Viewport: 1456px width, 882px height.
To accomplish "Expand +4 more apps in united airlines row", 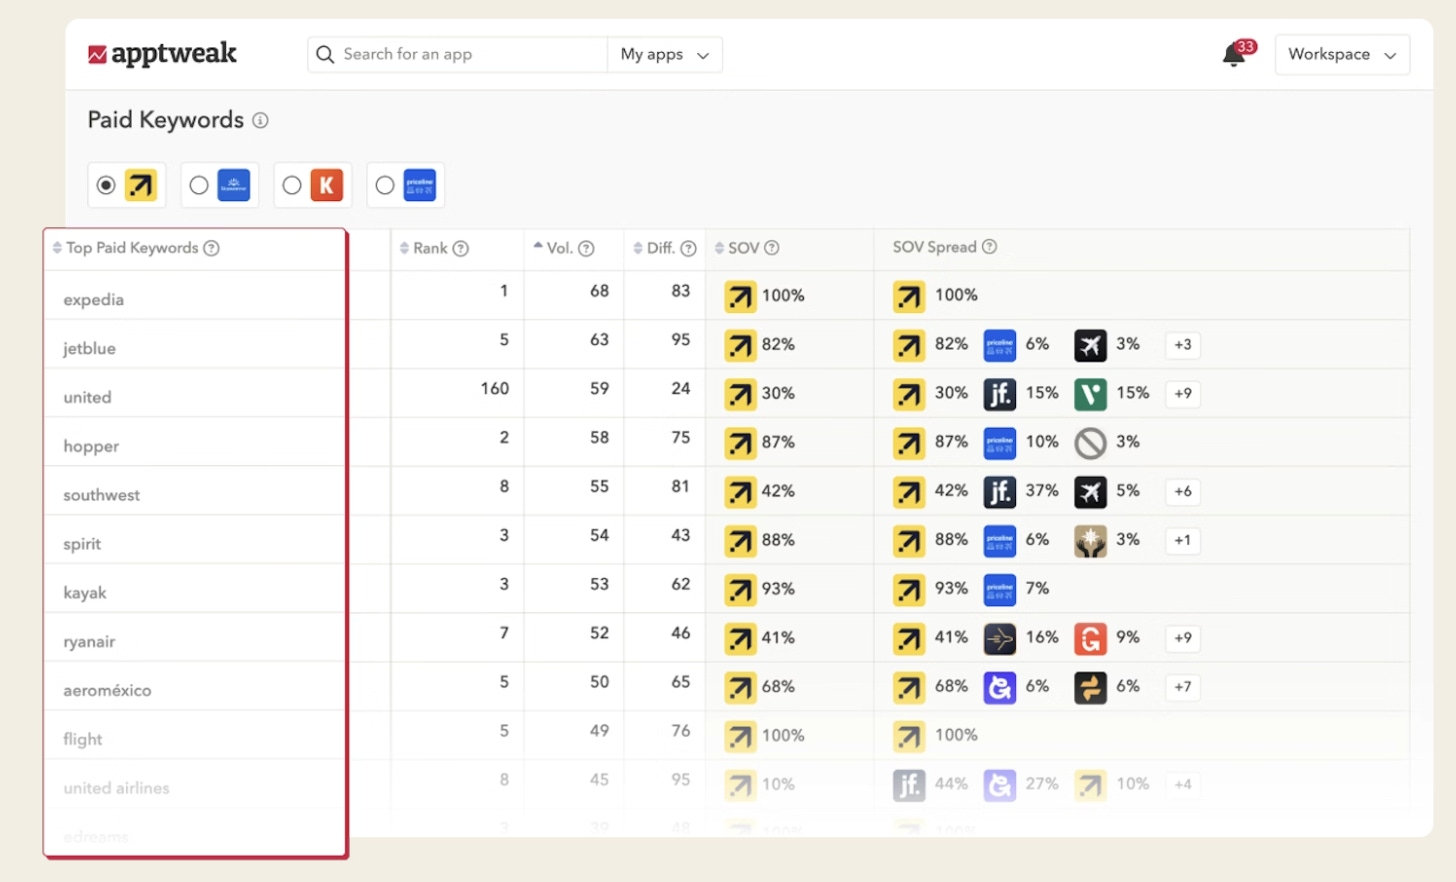I will (1183, 785).
